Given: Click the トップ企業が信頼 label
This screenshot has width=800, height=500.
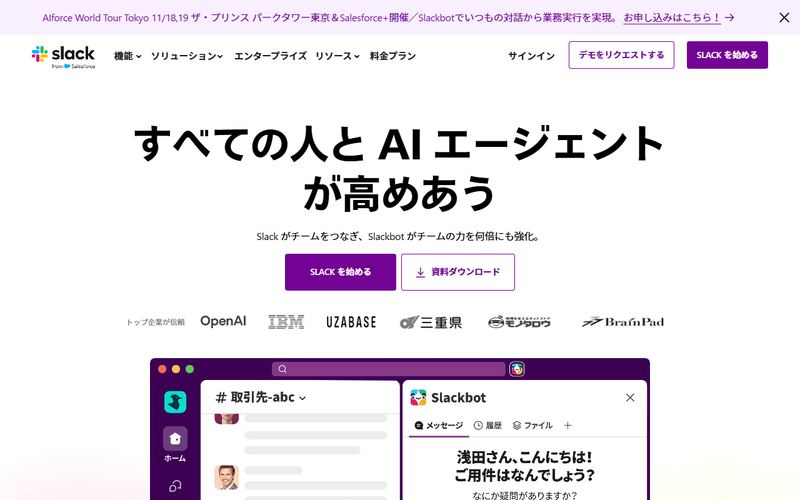Looking at the screenshot, I should (x=156, y=322).
